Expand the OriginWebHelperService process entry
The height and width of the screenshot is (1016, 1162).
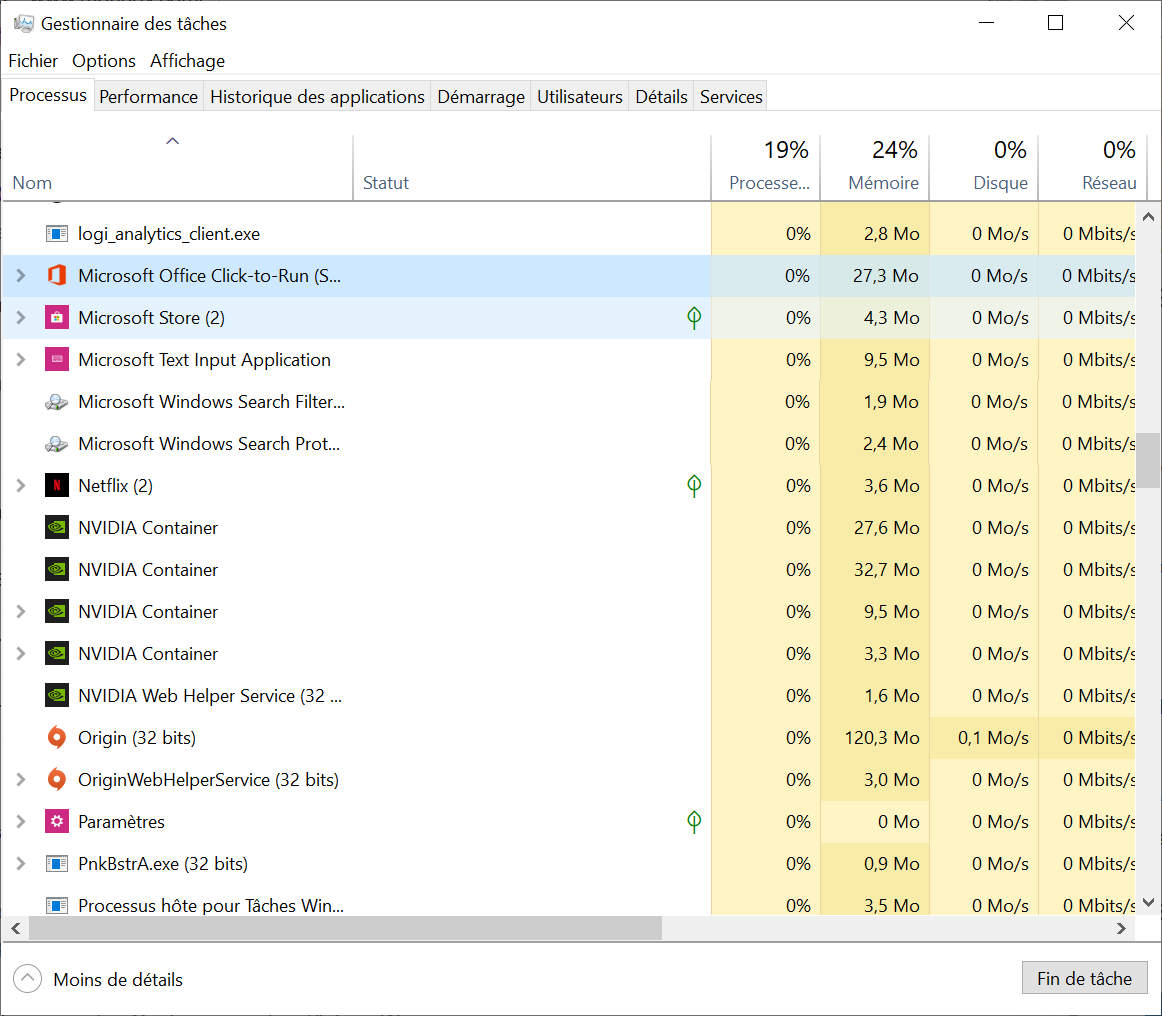21,780
